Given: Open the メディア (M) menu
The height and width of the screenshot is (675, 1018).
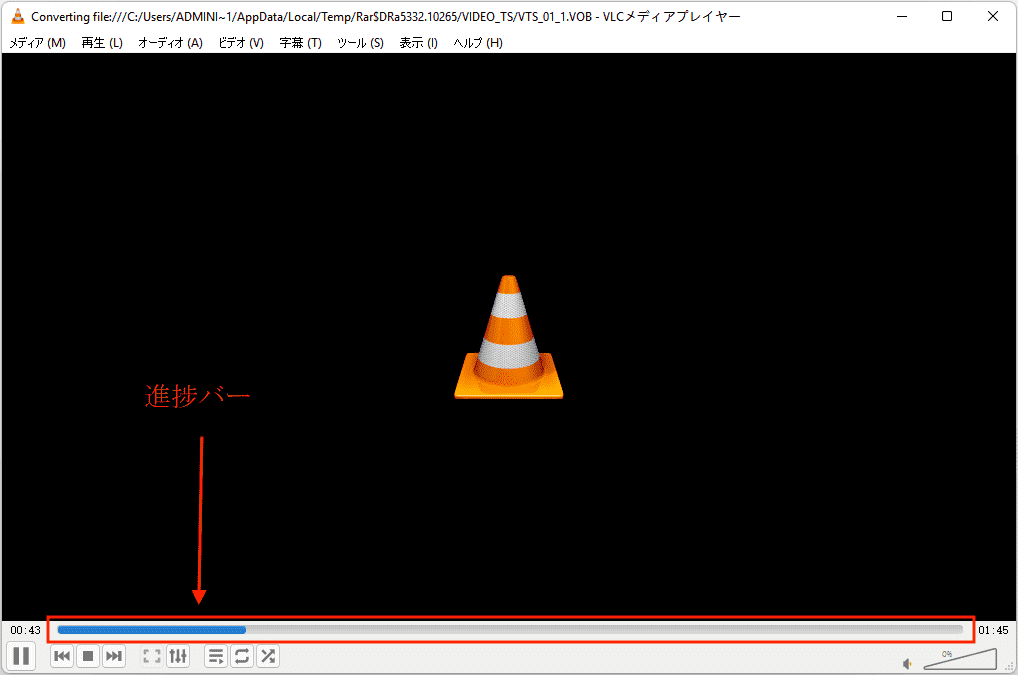Looking at the screenshot, I should click(38, 43).
